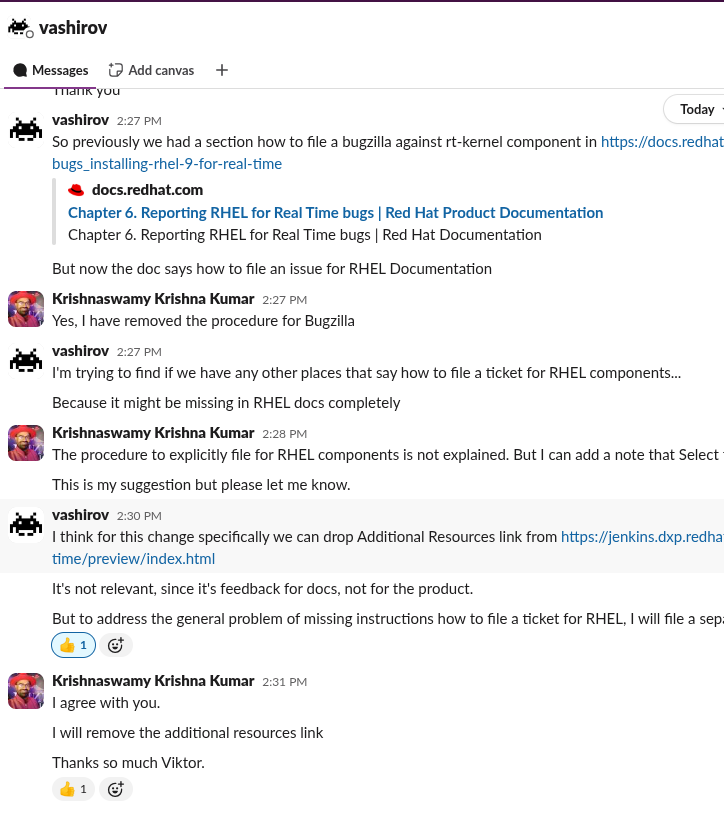The width and height of the screenshot is (724, 822).
Task: Click the 2:31 PM message timestamp
Action: pyautogui.click(x=284, y=681)
